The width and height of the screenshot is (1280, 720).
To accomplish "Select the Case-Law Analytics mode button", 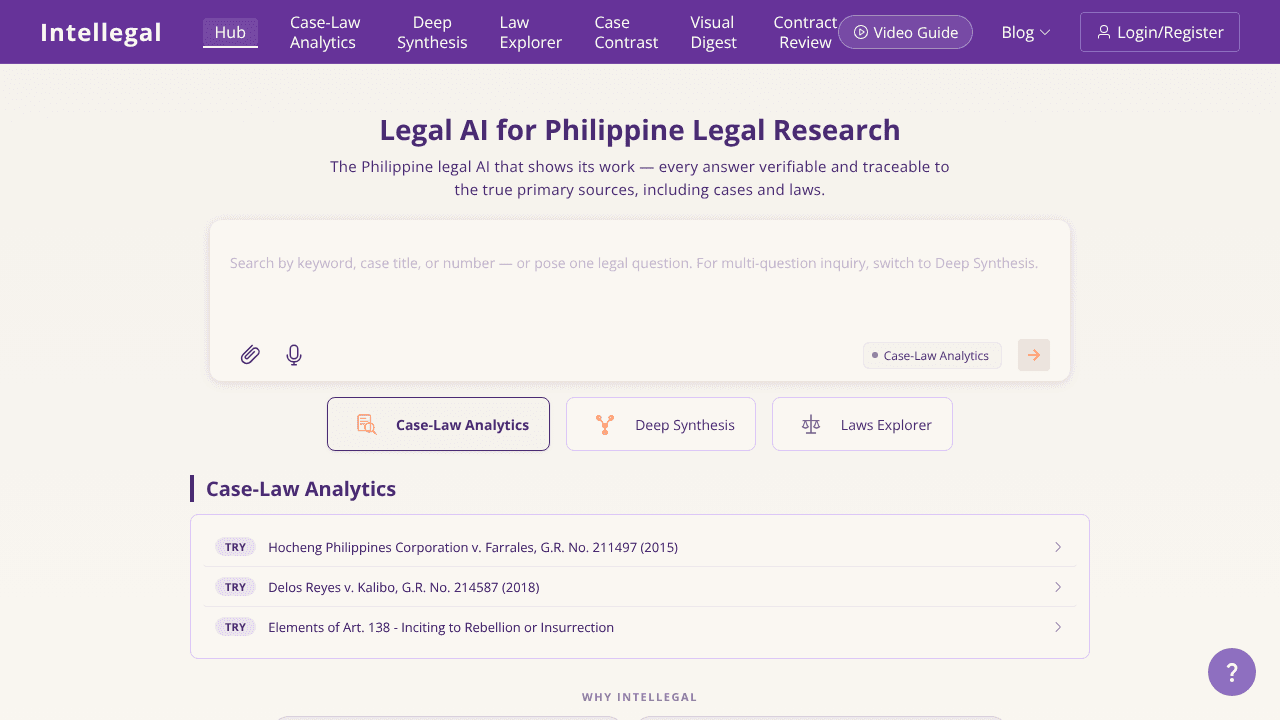I will tap(438, 424).
